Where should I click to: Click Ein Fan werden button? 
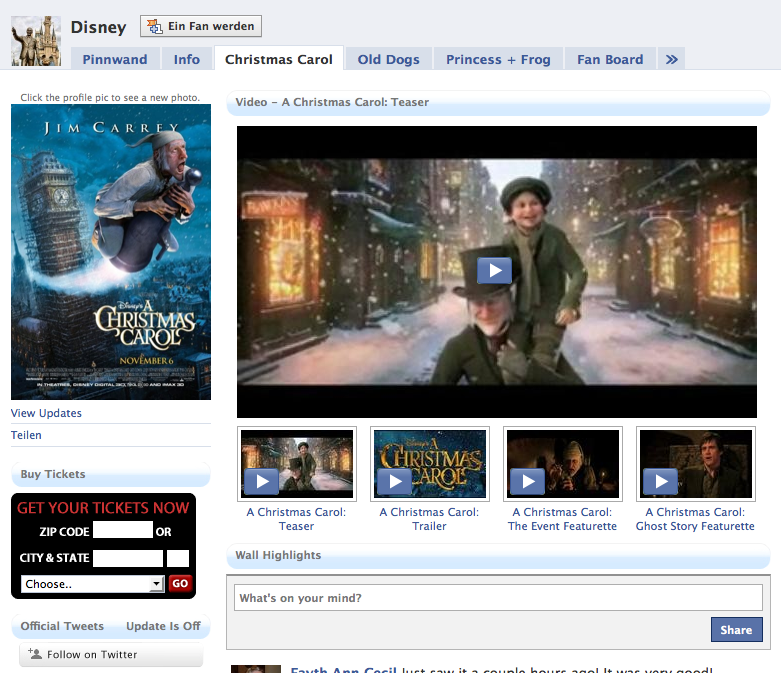tap(201, 26)
